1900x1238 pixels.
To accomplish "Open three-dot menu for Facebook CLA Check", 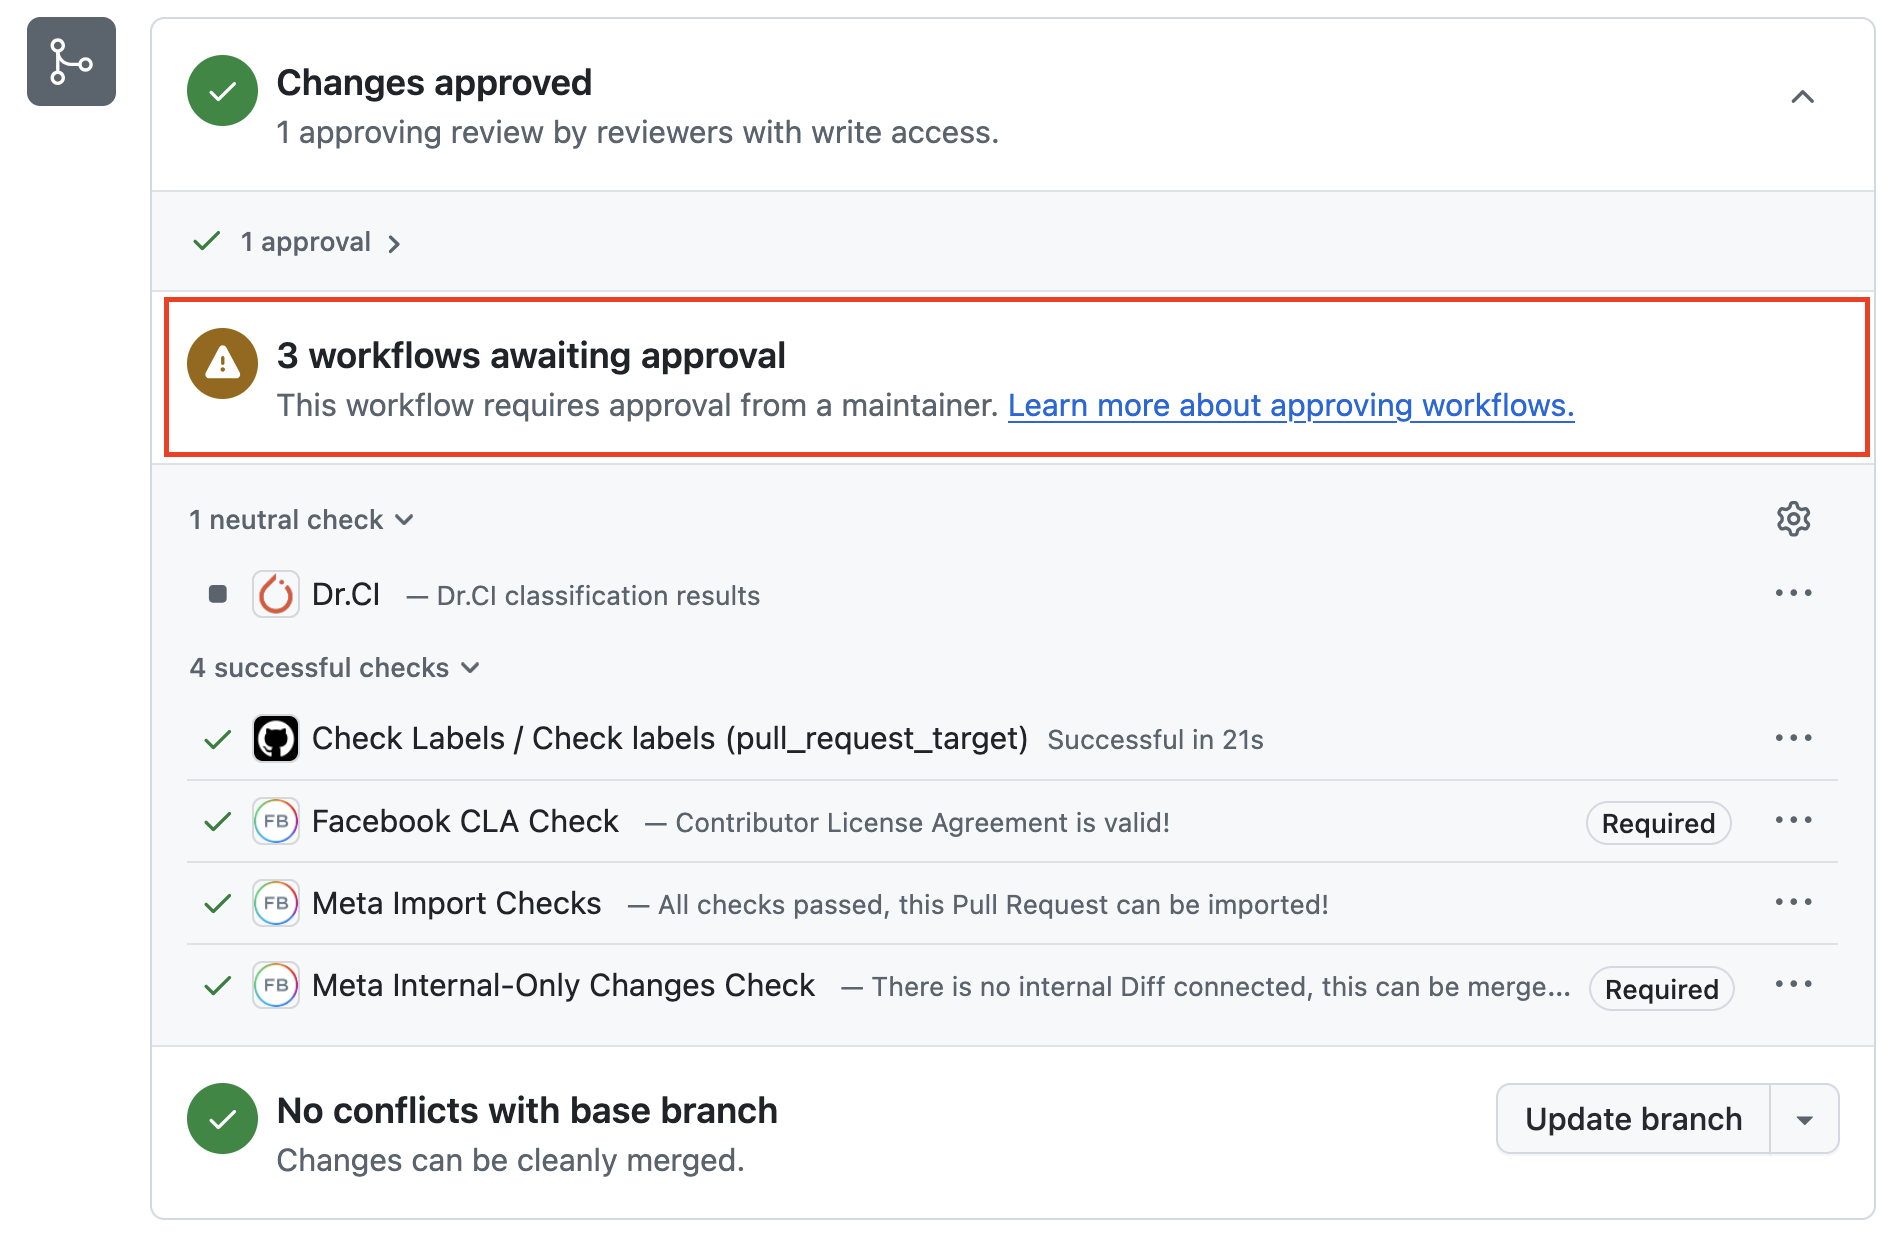I will coord(1793,821).
